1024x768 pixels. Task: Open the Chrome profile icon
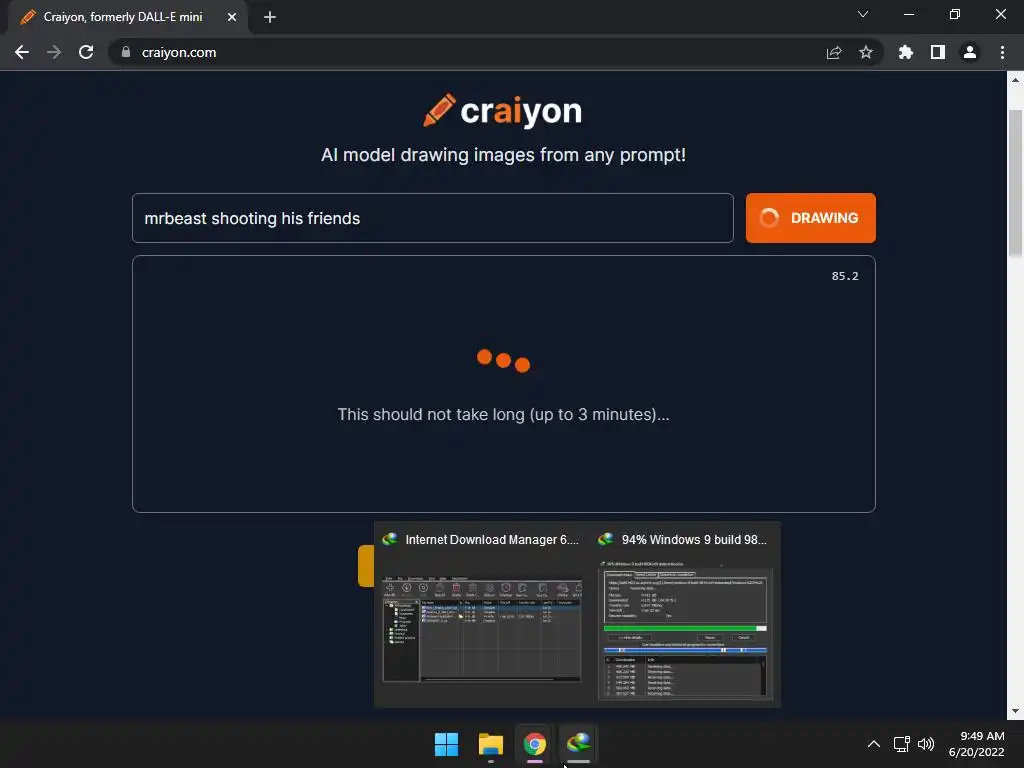pyautogui.click(x=970, y=52)
